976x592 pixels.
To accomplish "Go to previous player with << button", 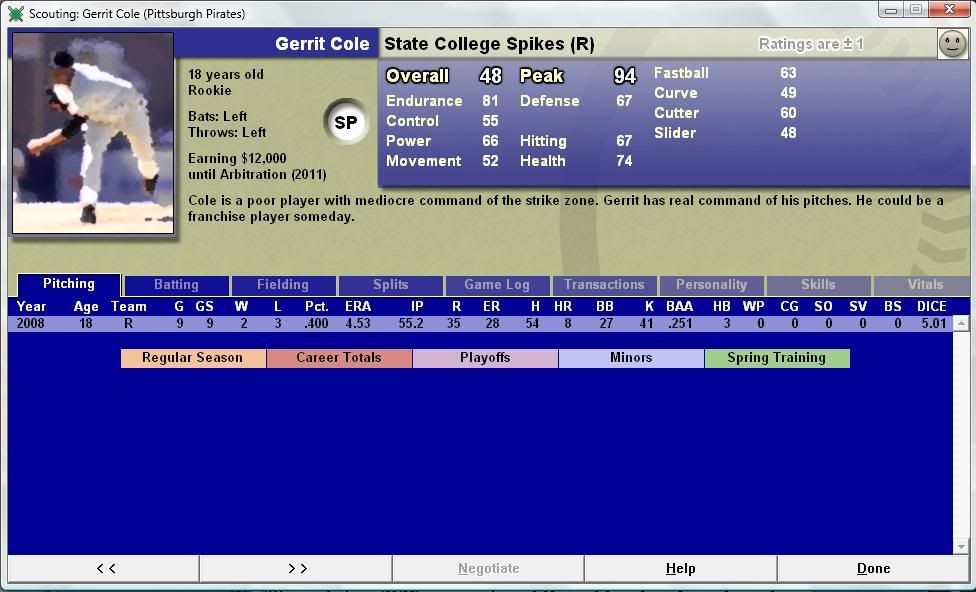I will pos(105,568).
